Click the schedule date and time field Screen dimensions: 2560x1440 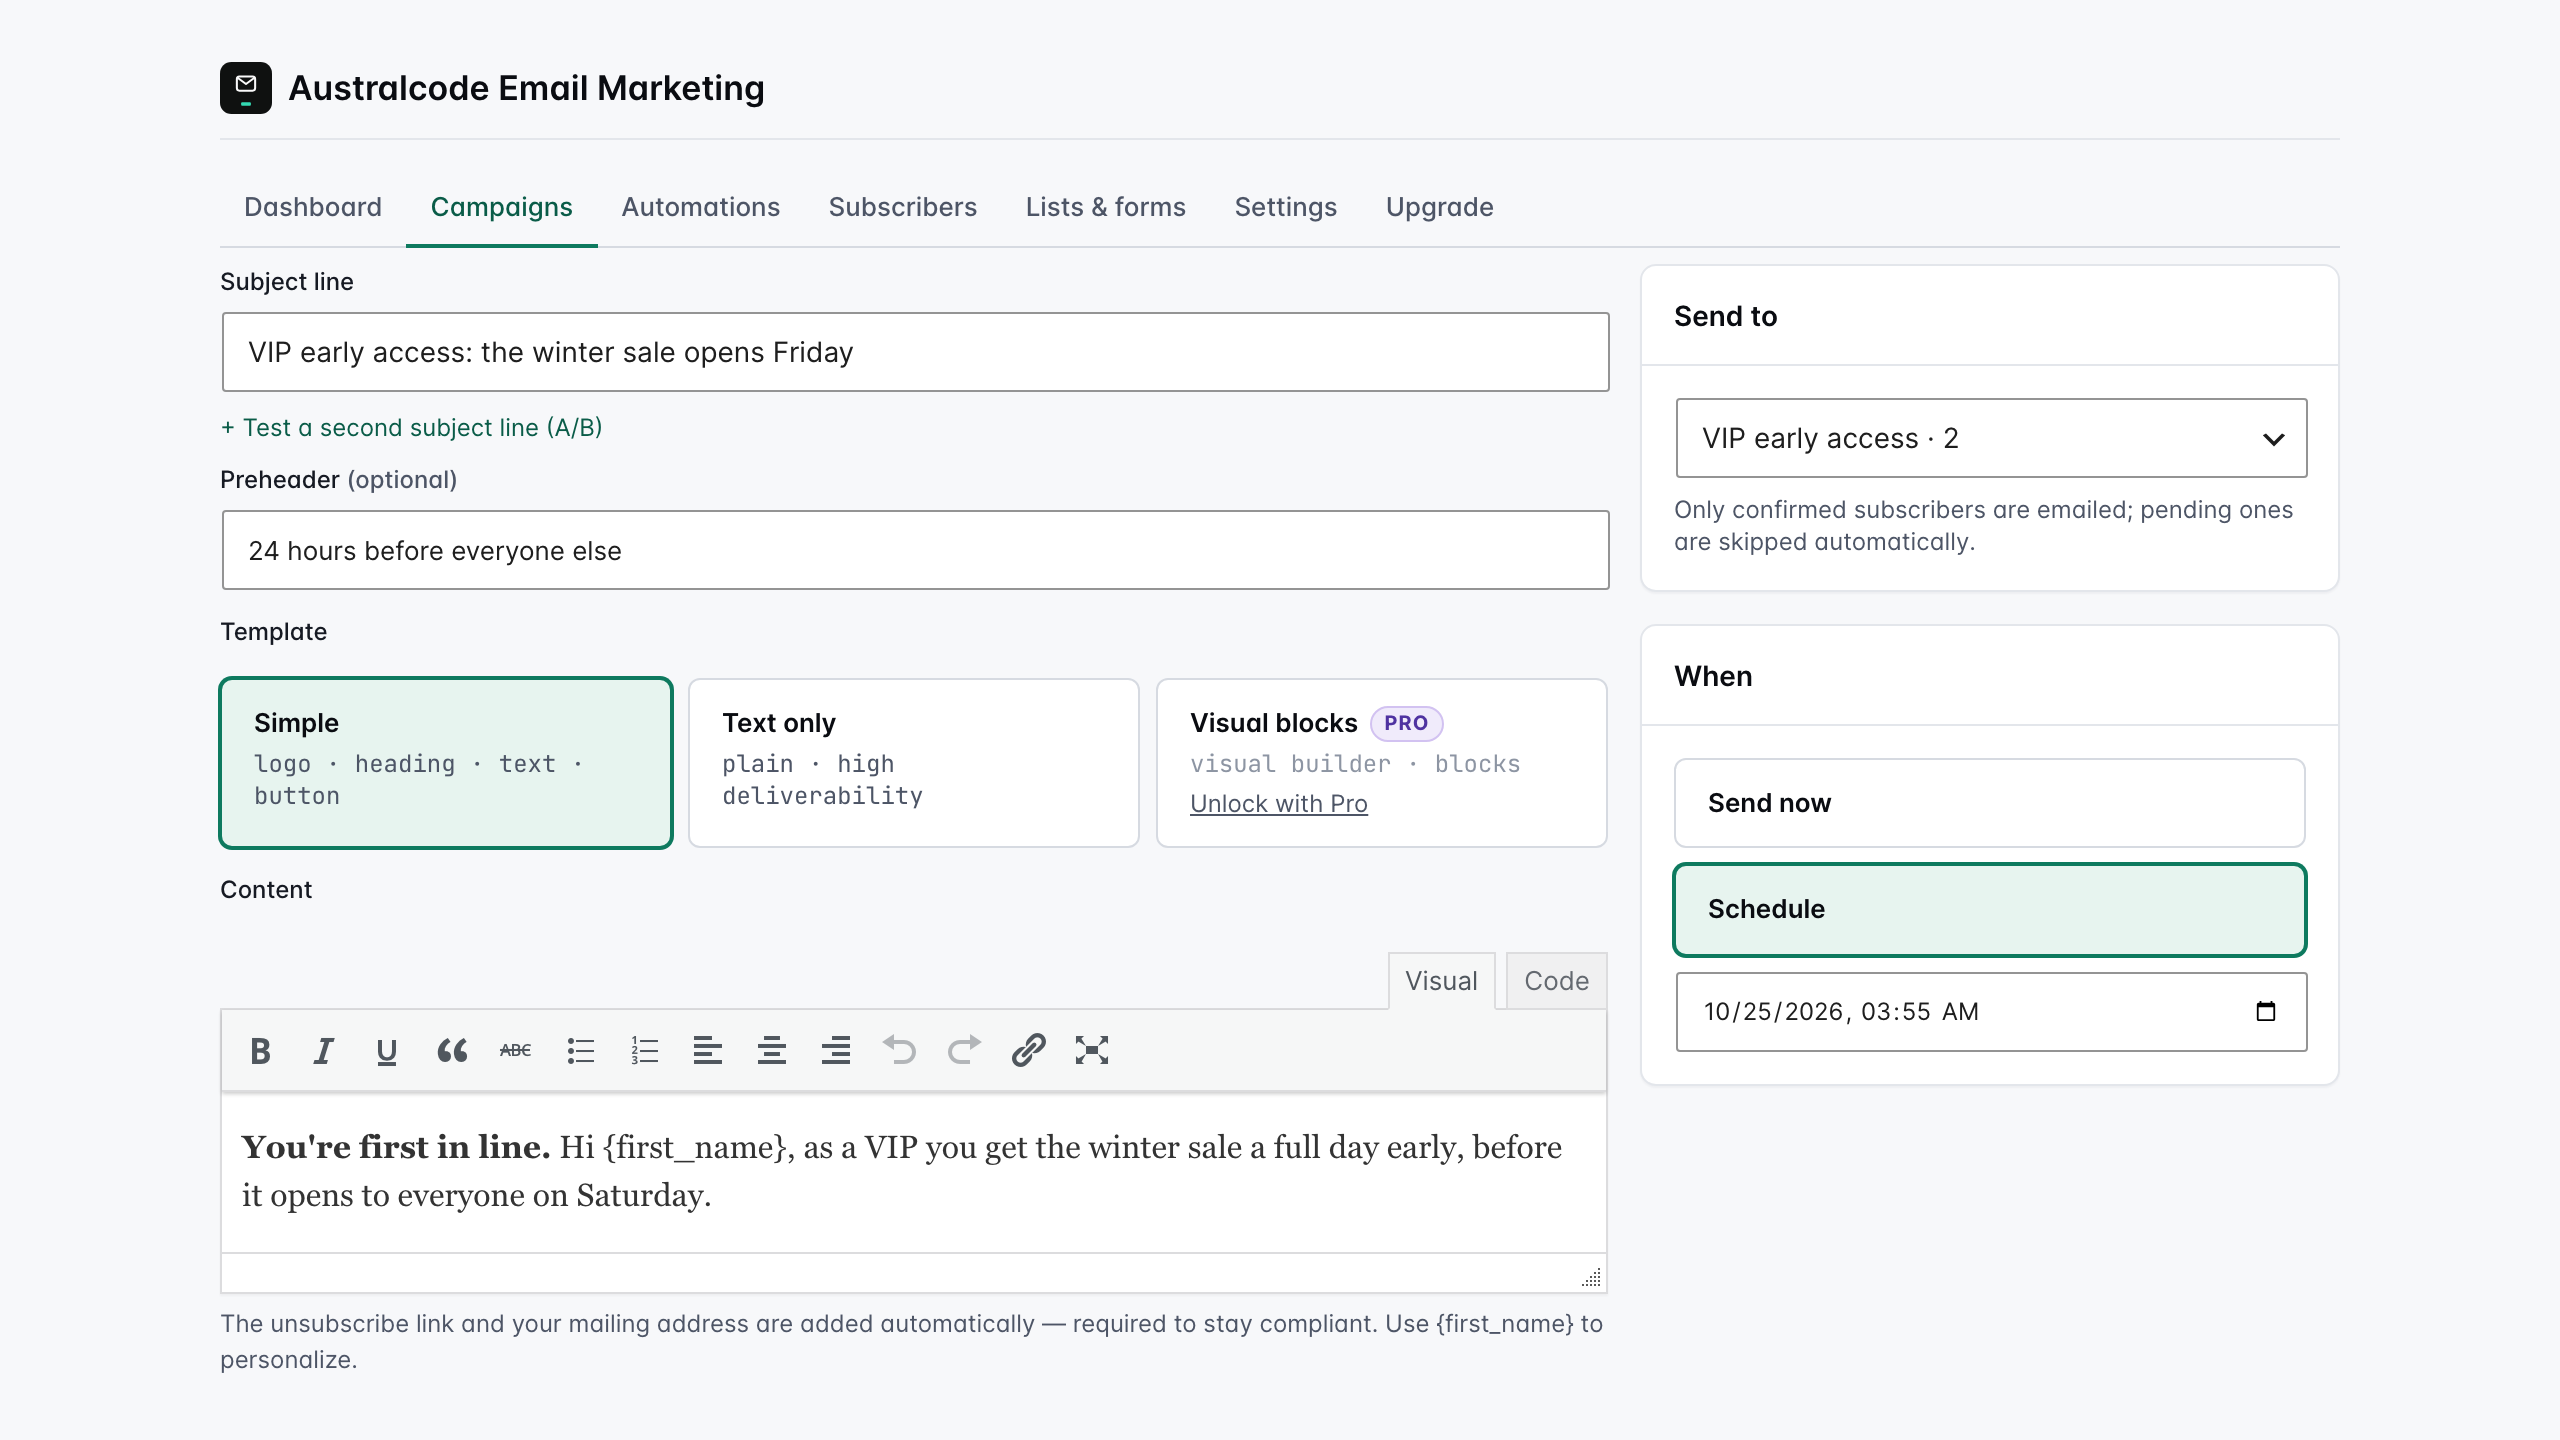(x=1991, y=1012)
